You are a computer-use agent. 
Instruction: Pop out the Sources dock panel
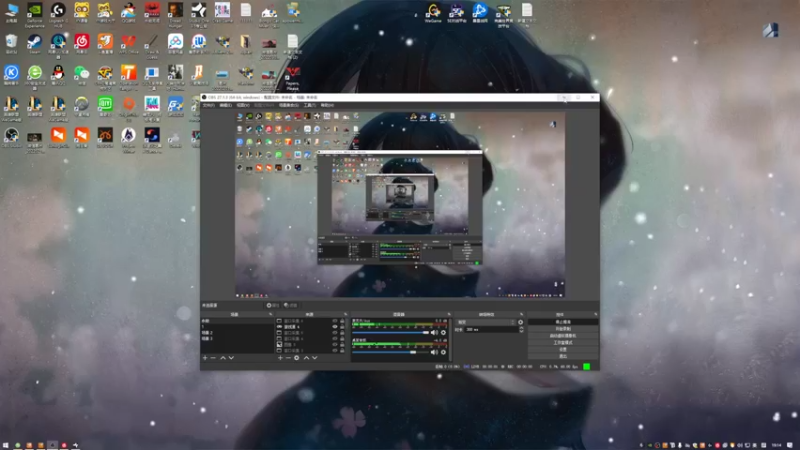[x=345, y=314]
